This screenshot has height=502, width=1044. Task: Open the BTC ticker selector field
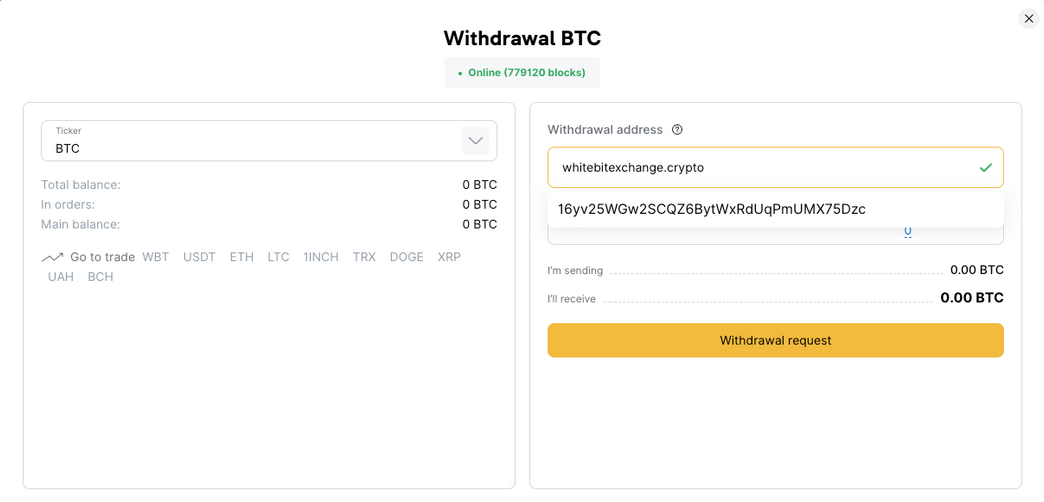click(x=269, y=140)
